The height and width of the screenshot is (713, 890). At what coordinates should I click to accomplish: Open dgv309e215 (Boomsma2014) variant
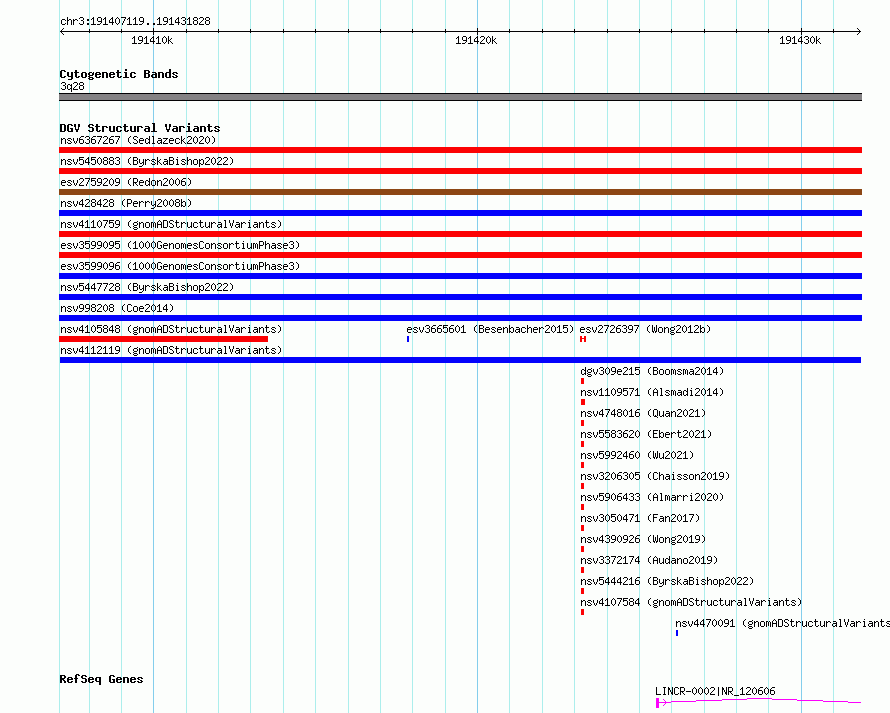652,371
